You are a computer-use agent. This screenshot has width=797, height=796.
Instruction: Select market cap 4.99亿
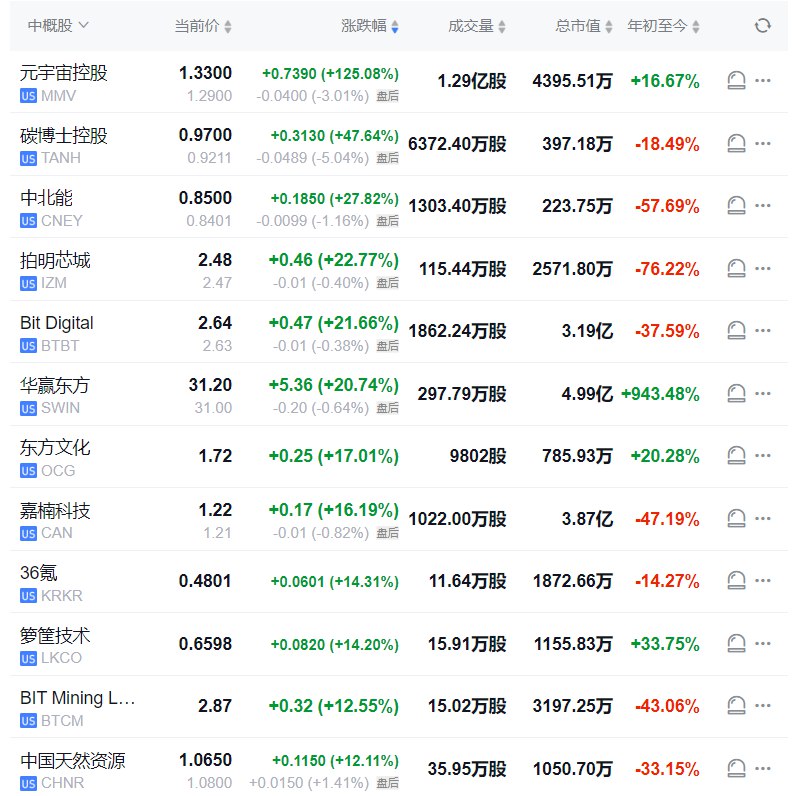click(x=587, y=394)
